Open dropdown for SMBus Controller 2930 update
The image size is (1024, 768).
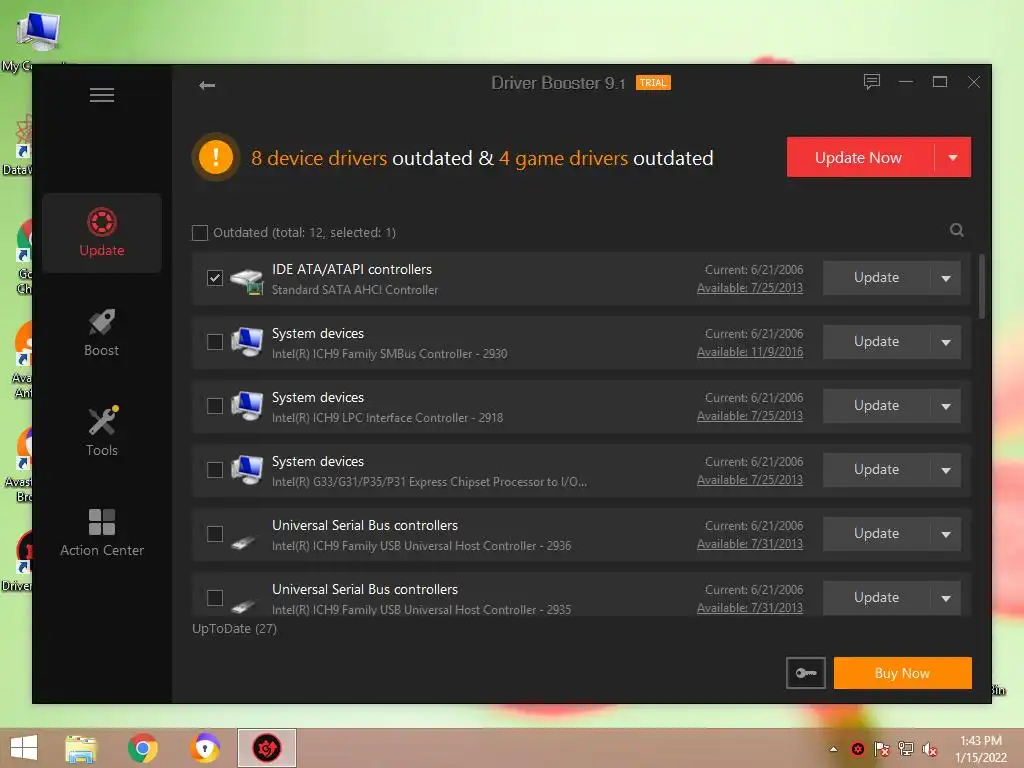pos(946,342)
